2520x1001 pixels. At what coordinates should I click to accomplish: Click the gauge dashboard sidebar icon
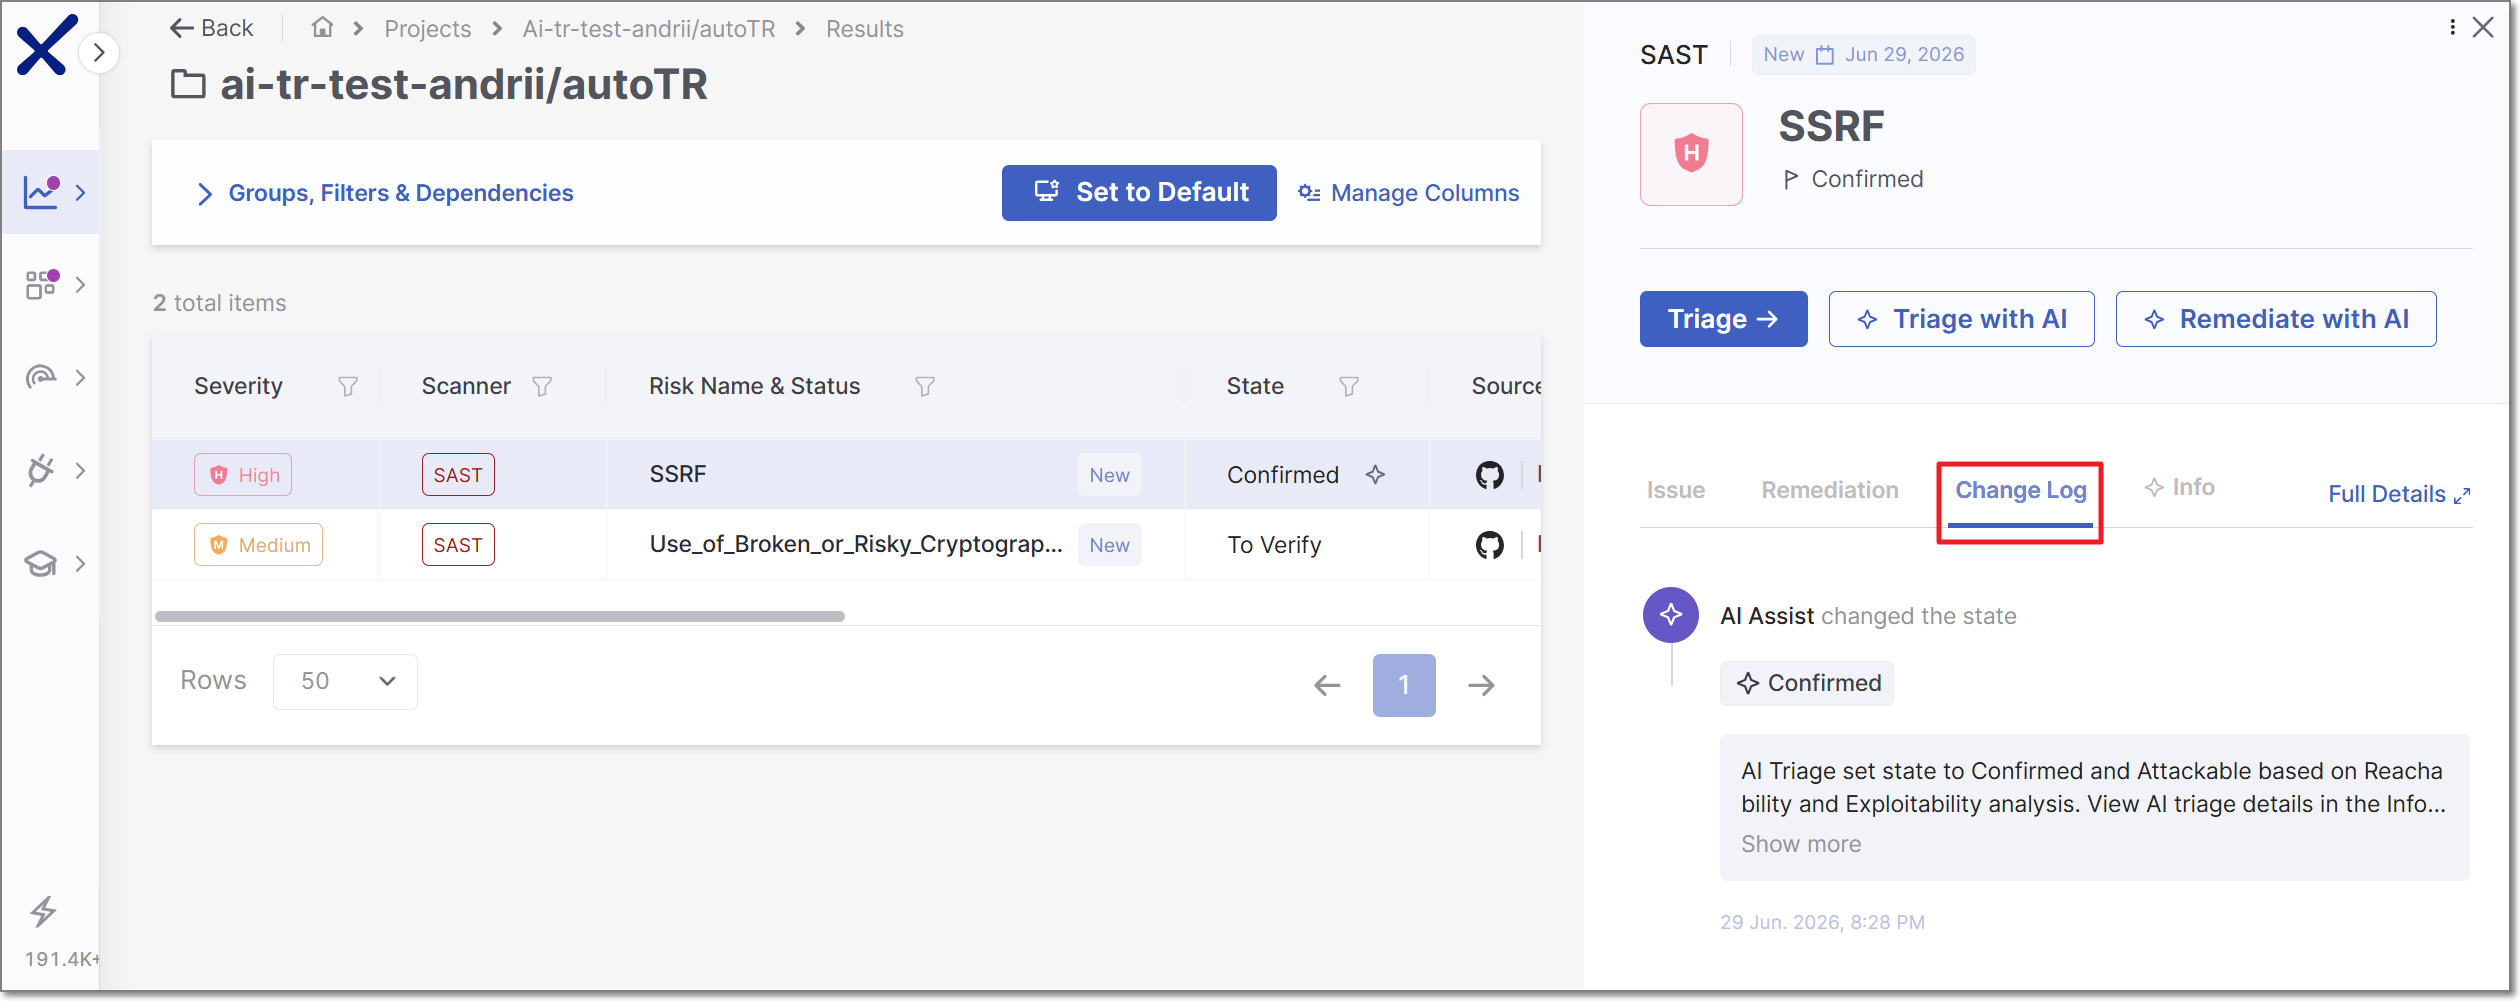tap(41, 377)
